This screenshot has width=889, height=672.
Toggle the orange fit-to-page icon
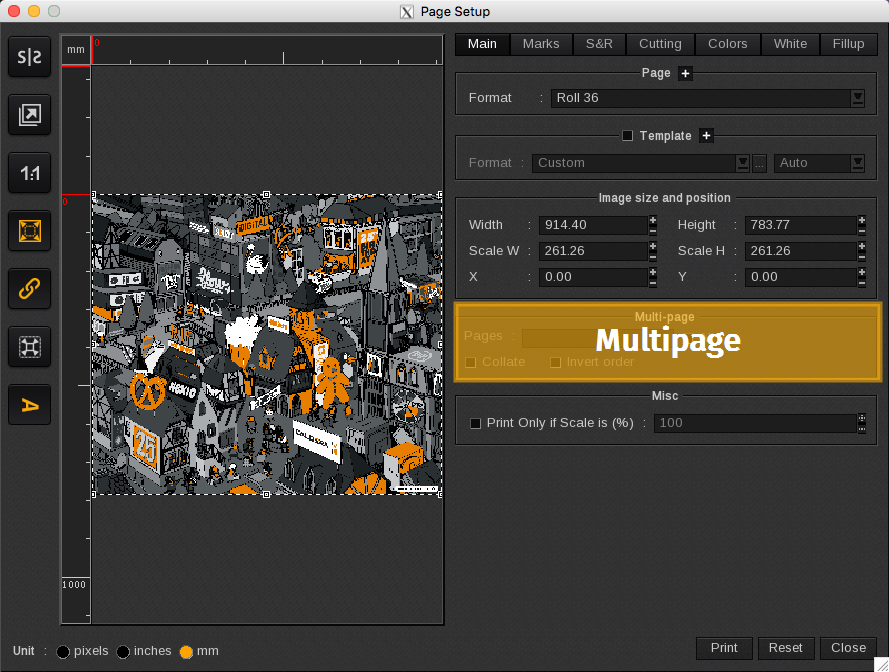point(30,231)
